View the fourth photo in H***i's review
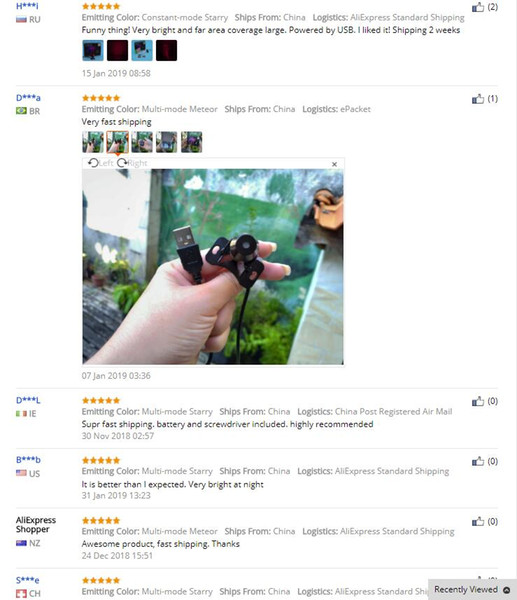The height and width of the screenshot is (600, 517). tap(166, 50)
